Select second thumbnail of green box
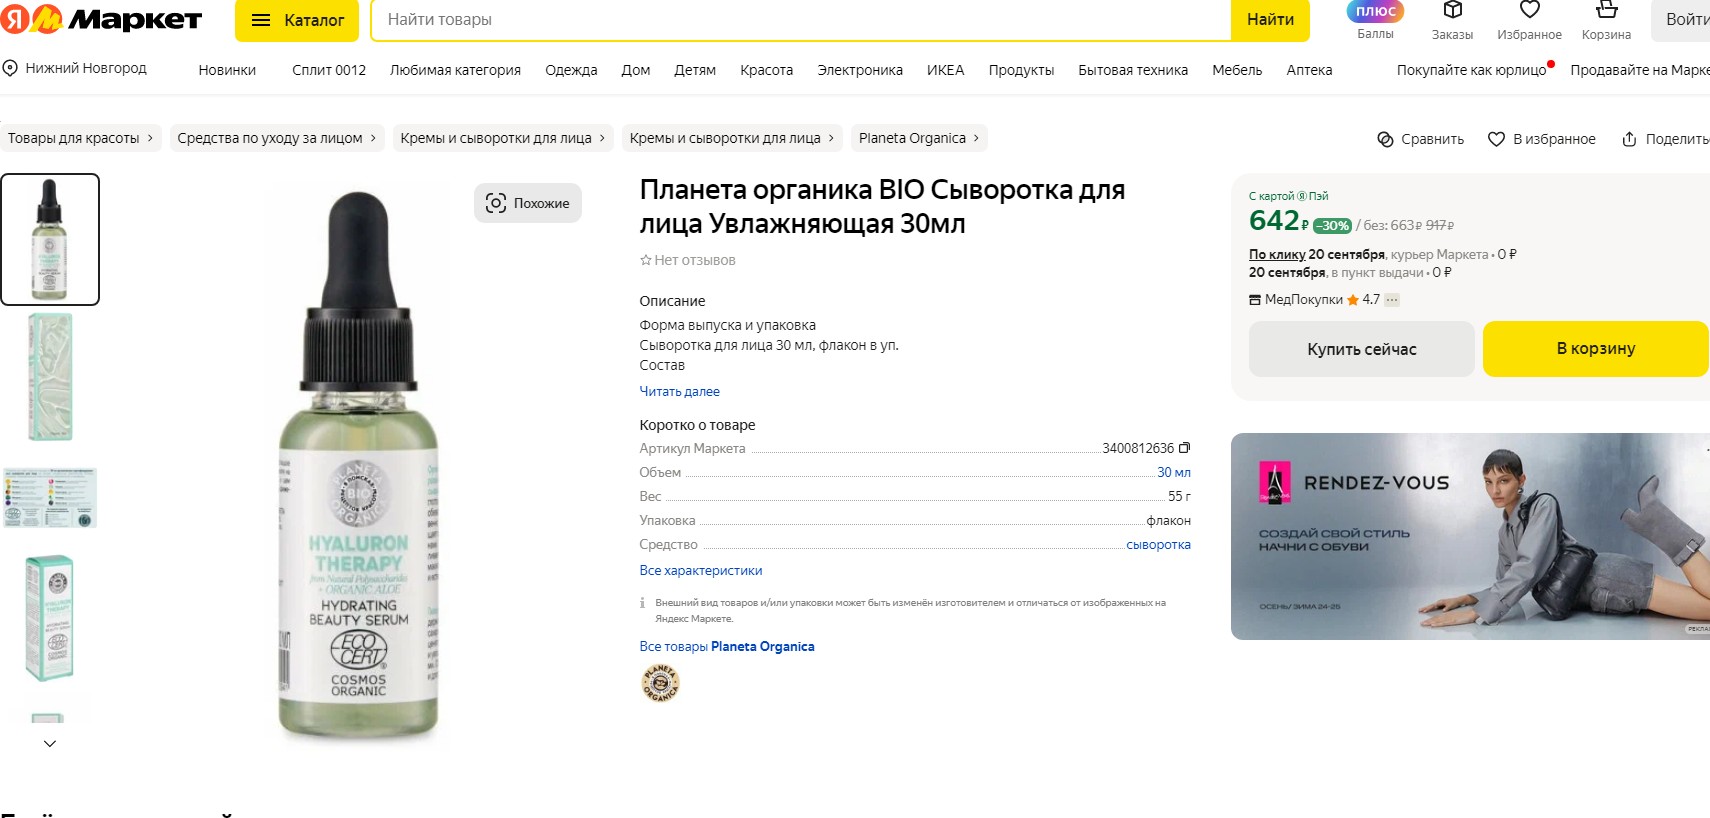 tap(50, 377)
